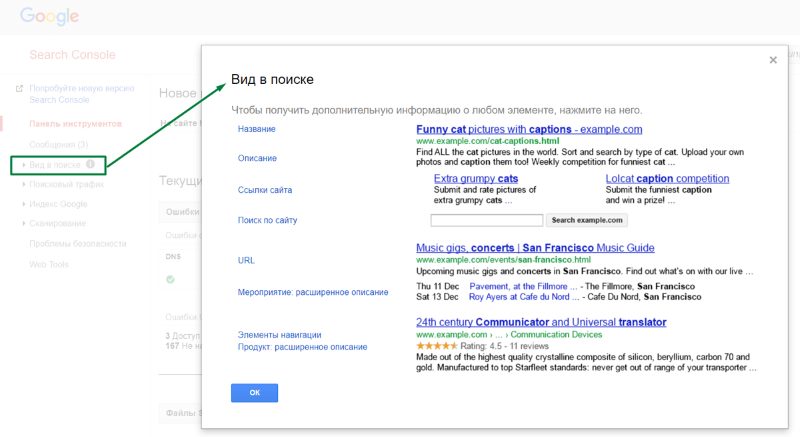
Task: Expand the Сканирование section
Action: point(54,223)
